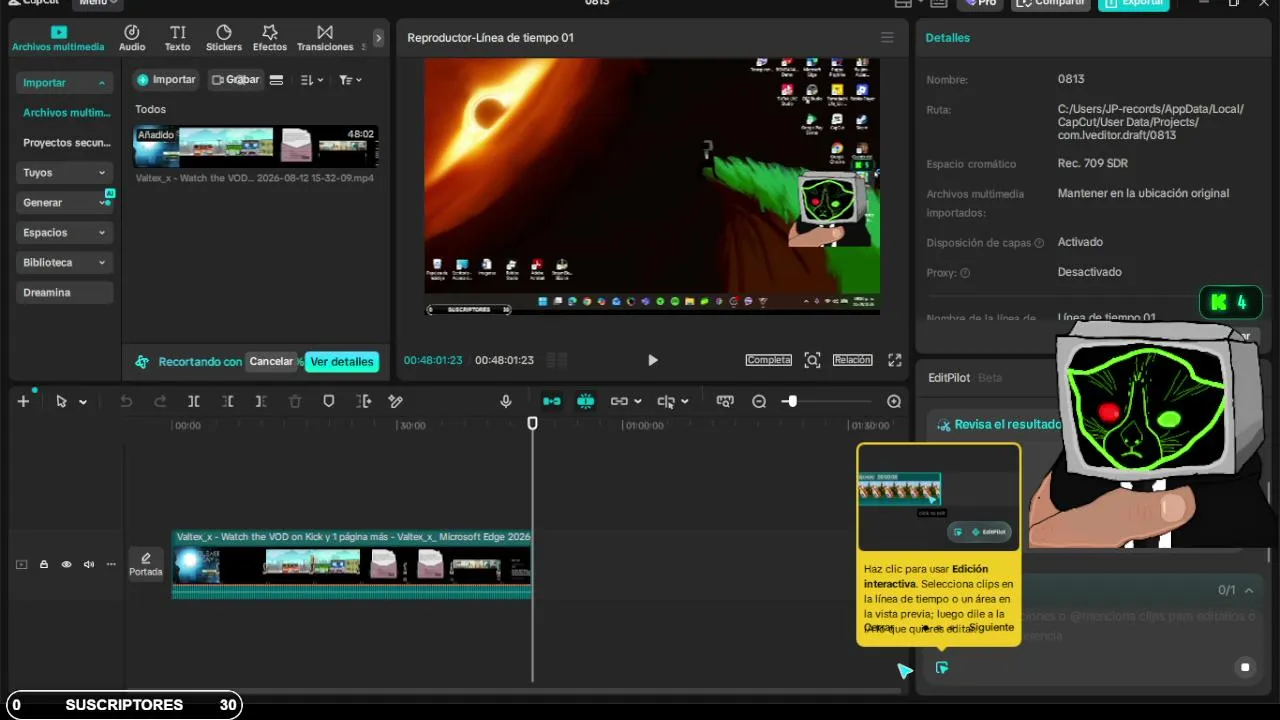The width and height of the screenshot is (1280, 720).
Task: Open the main track more-options menu
Action: coord(111,565)
